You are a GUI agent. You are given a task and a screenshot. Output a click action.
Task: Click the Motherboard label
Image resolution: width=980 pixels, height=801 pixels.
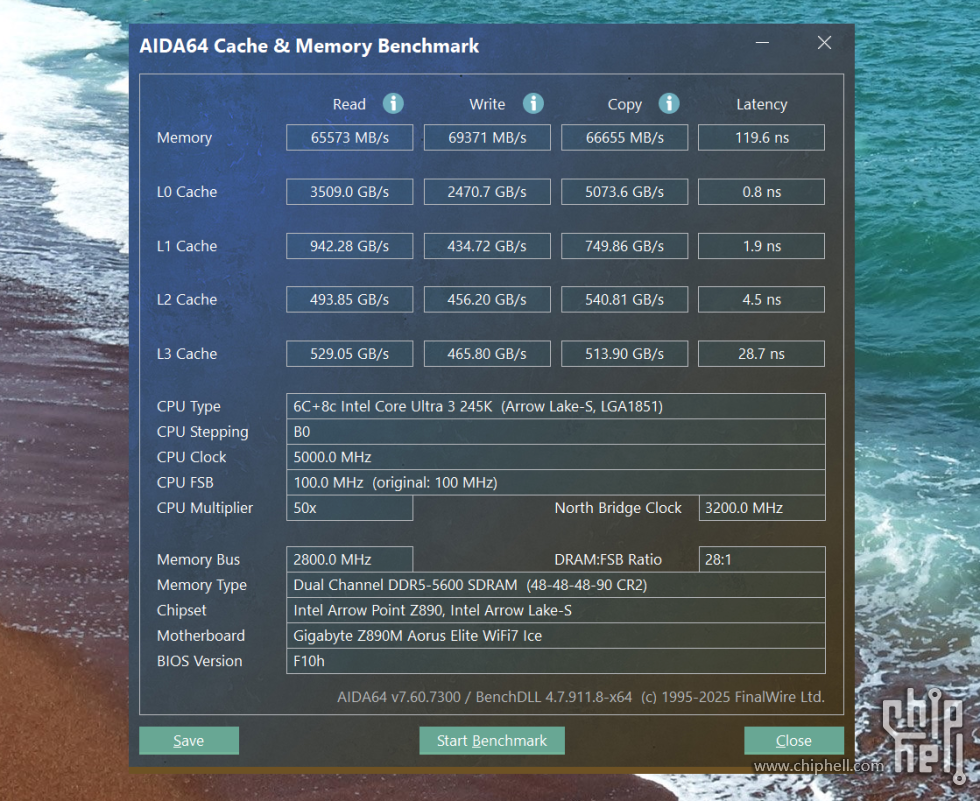point(201,635)
